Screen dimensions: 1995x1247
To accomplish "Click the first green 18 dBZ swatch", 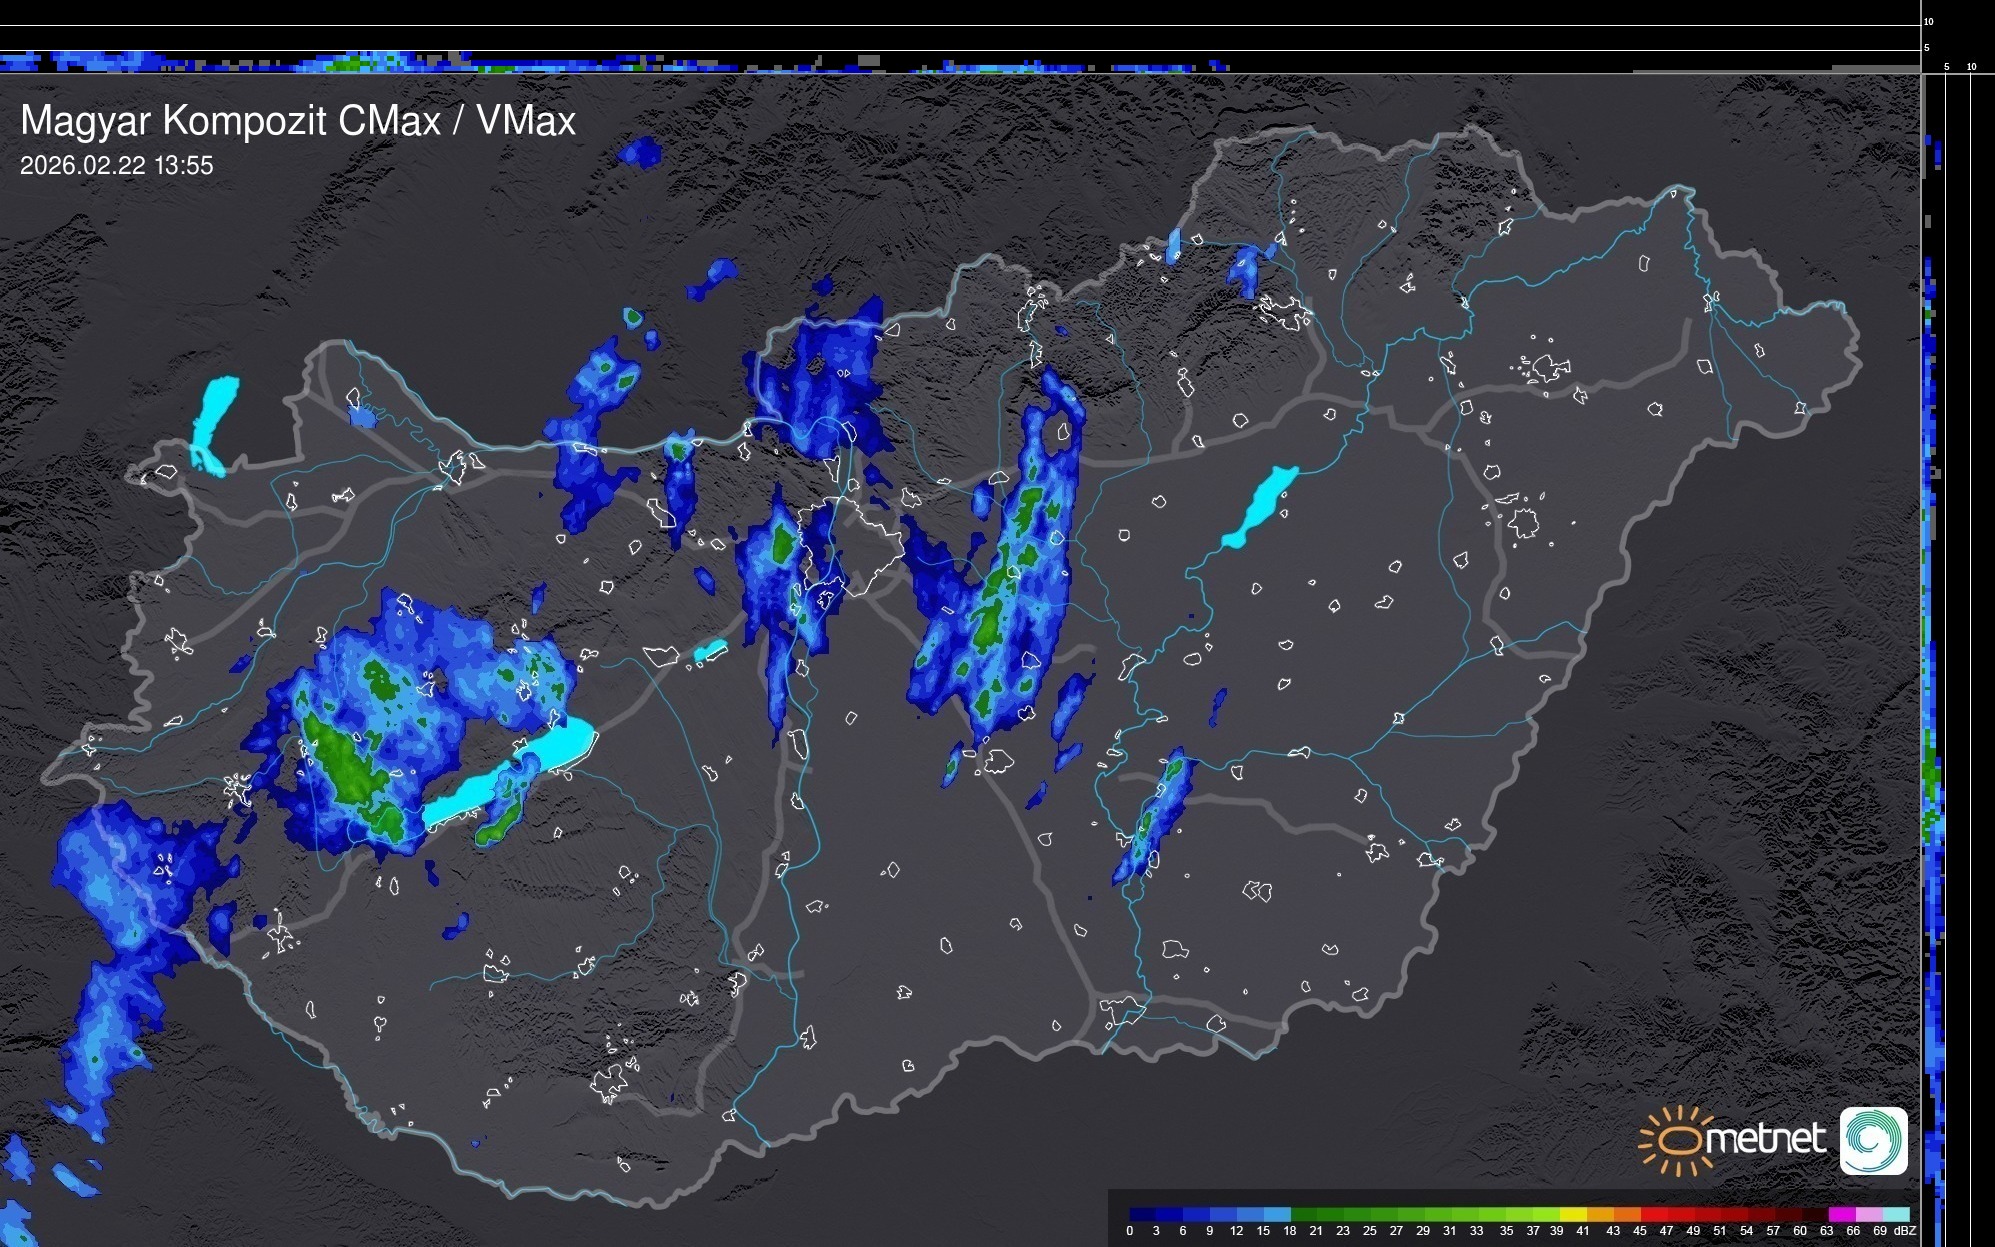I will tap(1304, 1214).
